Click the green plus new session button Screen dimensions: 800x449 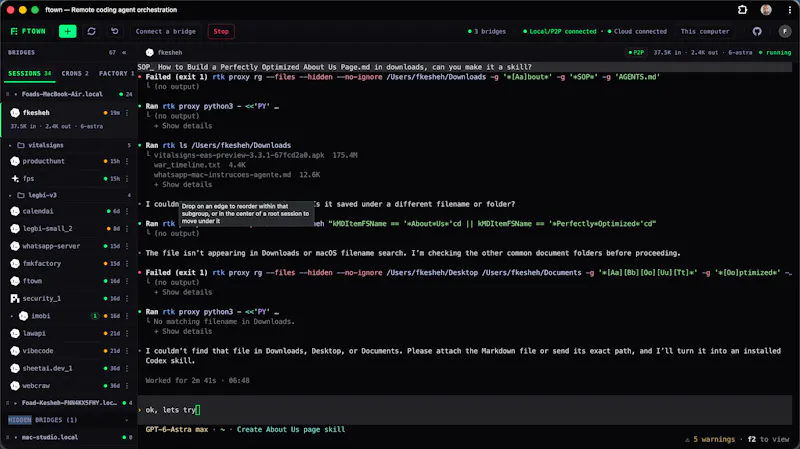coord(67,31)
